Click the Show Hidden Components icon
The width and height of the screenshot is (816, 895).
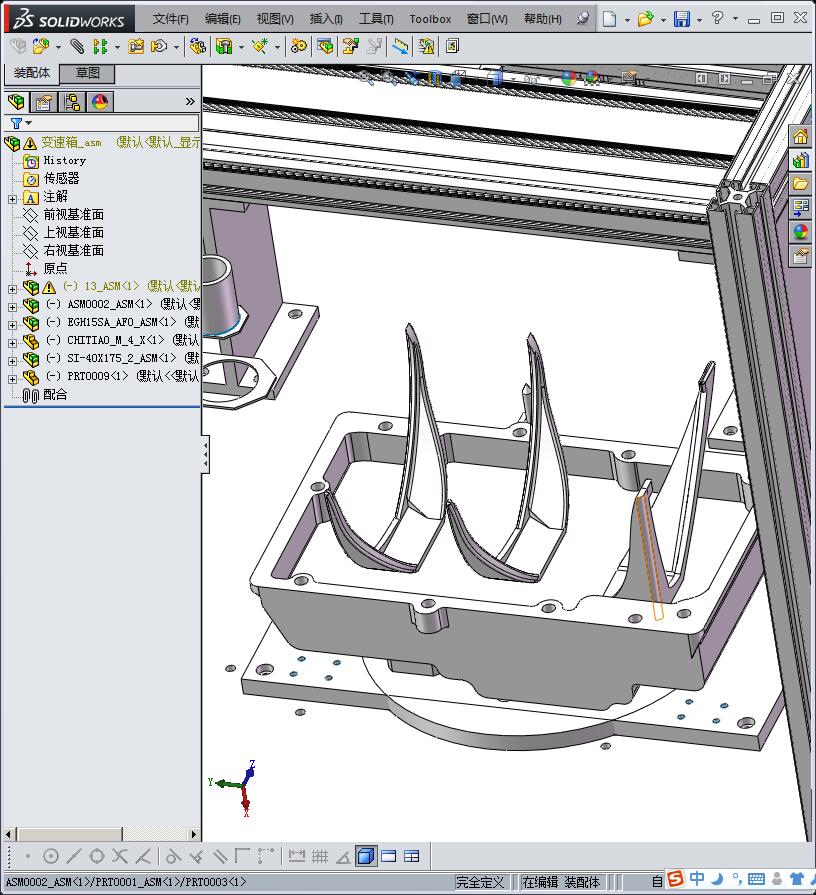[x=198, y=46]
